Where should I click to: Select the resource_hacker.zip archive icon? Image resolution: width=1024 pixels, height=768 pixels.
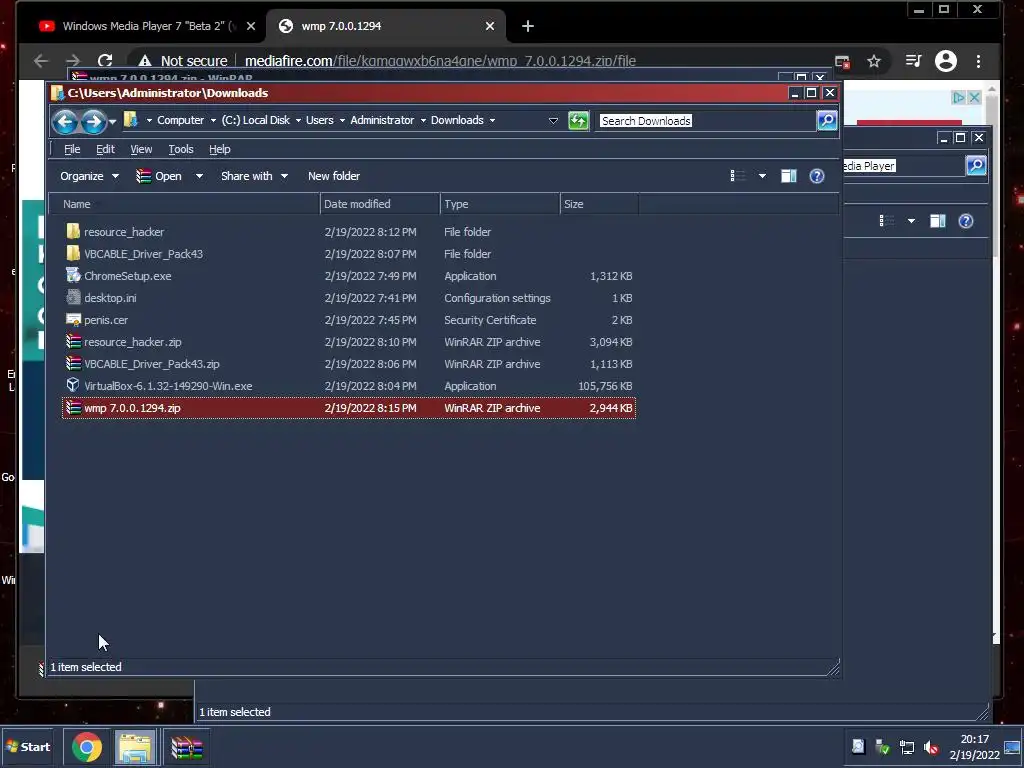pos(73,342)
